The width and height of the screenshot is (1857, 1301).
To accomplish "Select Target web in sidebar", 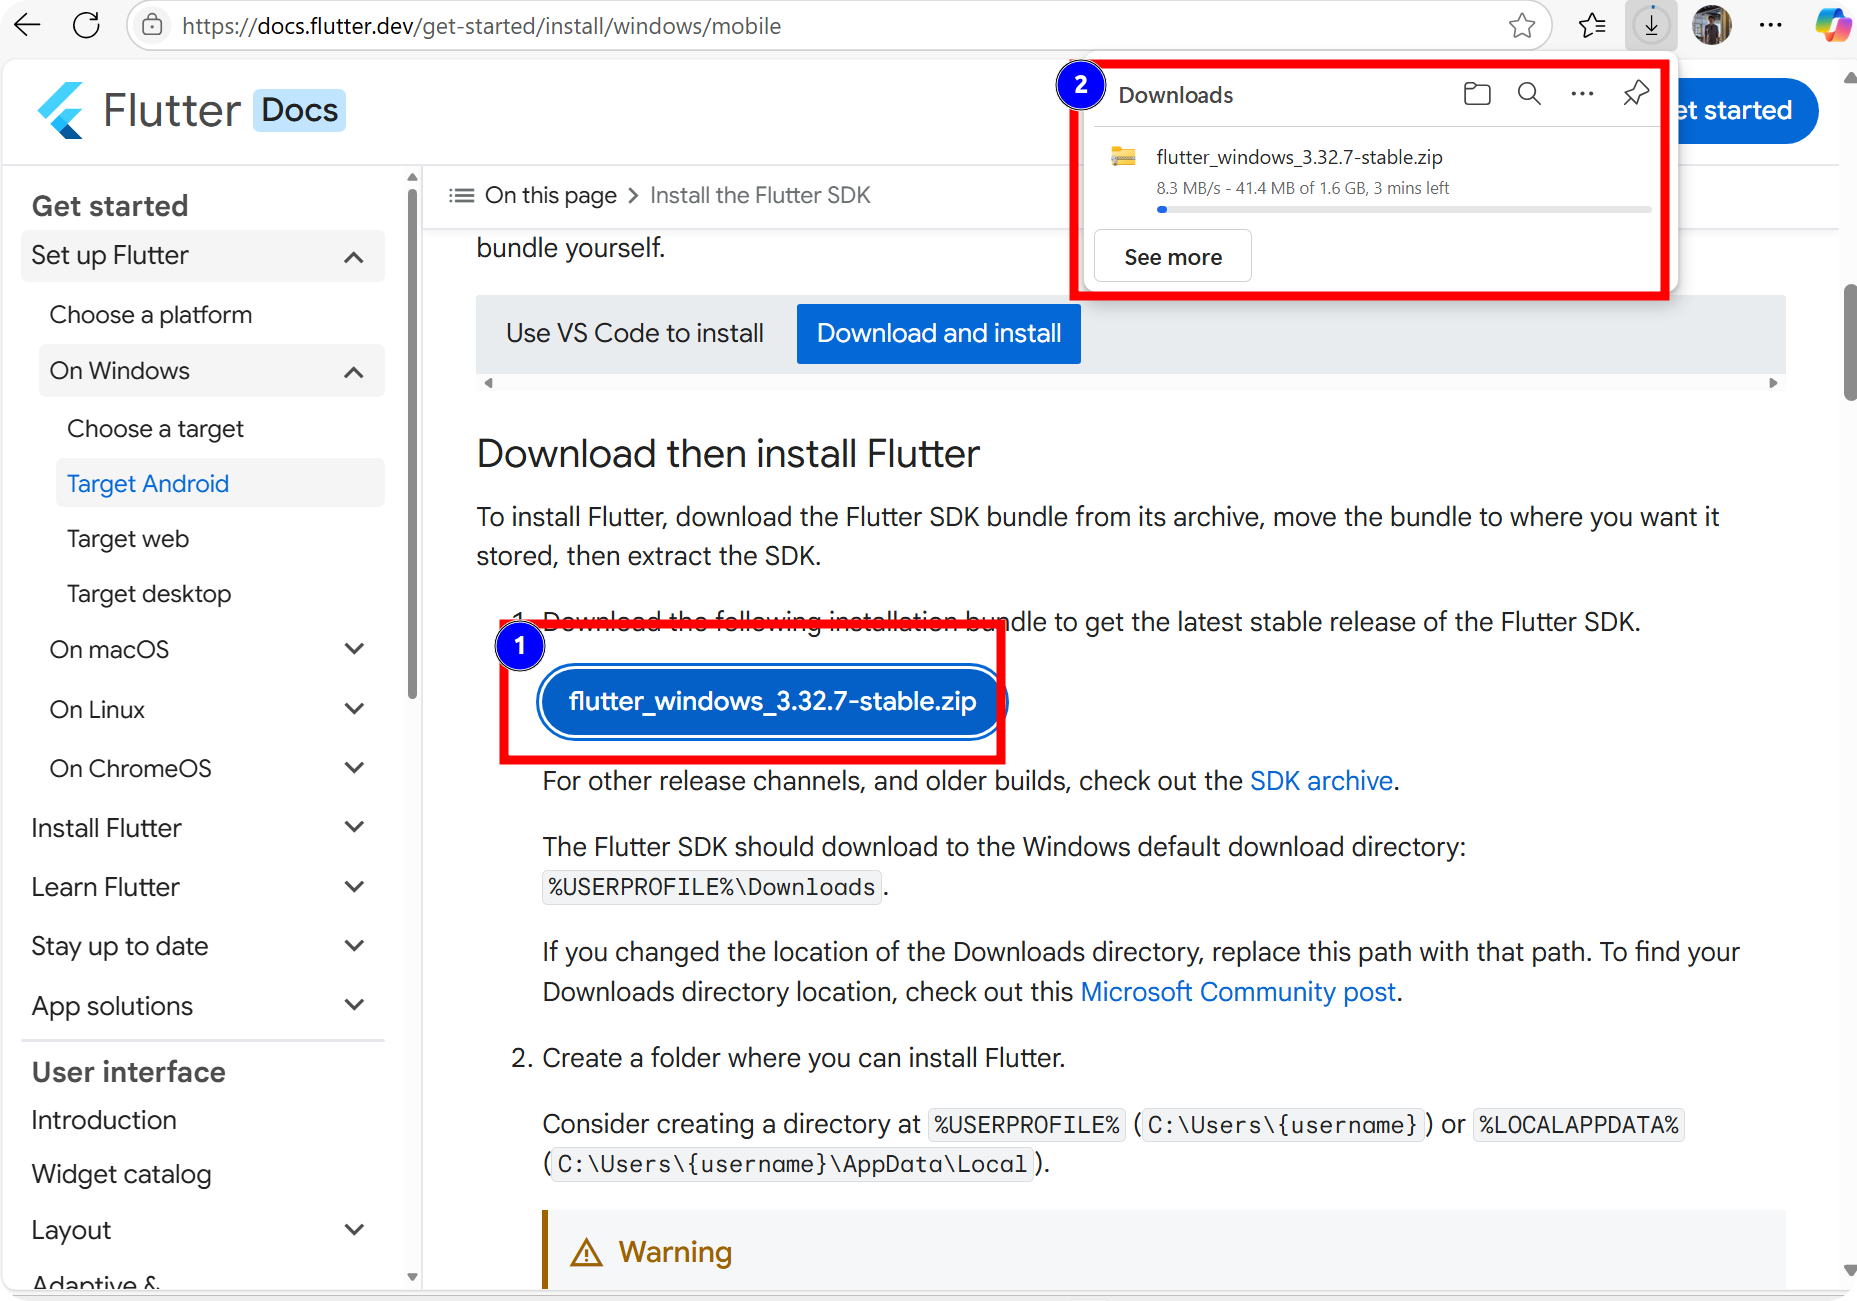I will (128, 539).
